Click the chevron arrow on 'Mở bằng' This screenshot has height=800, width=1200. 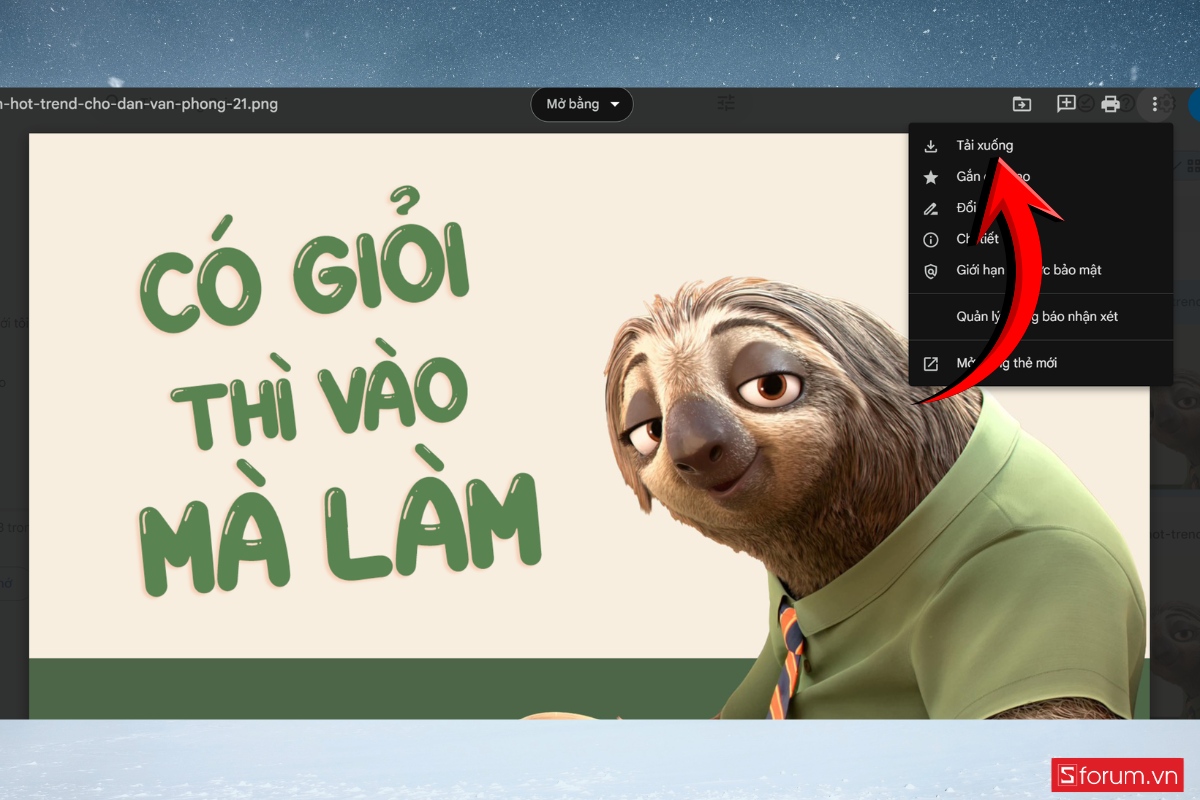pos(612,104)
